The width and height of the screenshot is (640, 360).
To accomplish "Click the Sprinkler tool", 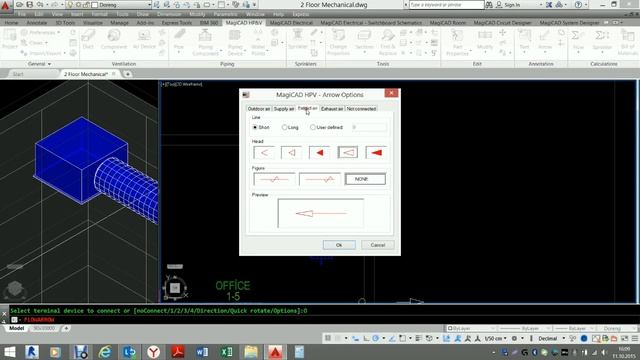I will click(x=298, y=40).
